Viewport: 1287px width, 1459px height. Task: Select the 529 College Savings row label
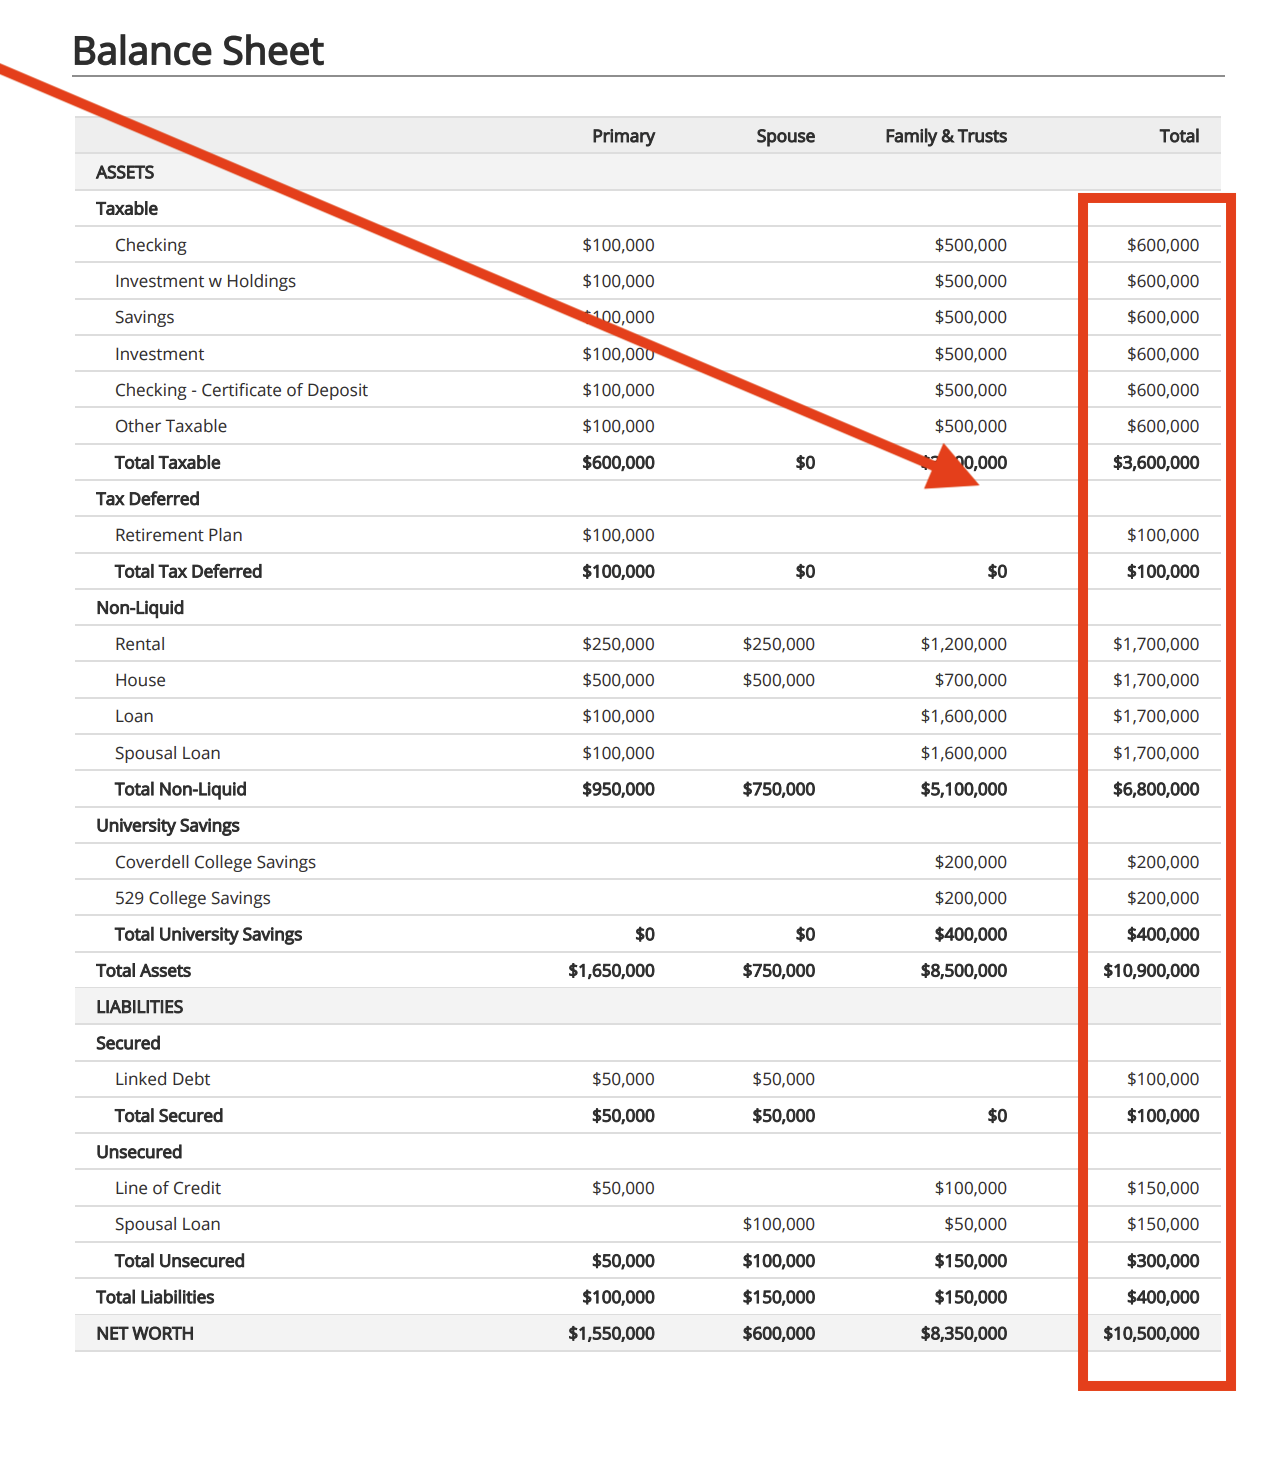192,898
